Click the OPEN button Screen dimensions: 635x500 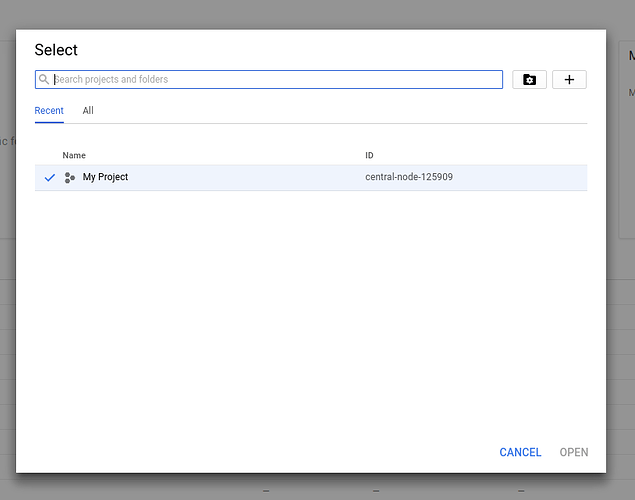point(574,452)
